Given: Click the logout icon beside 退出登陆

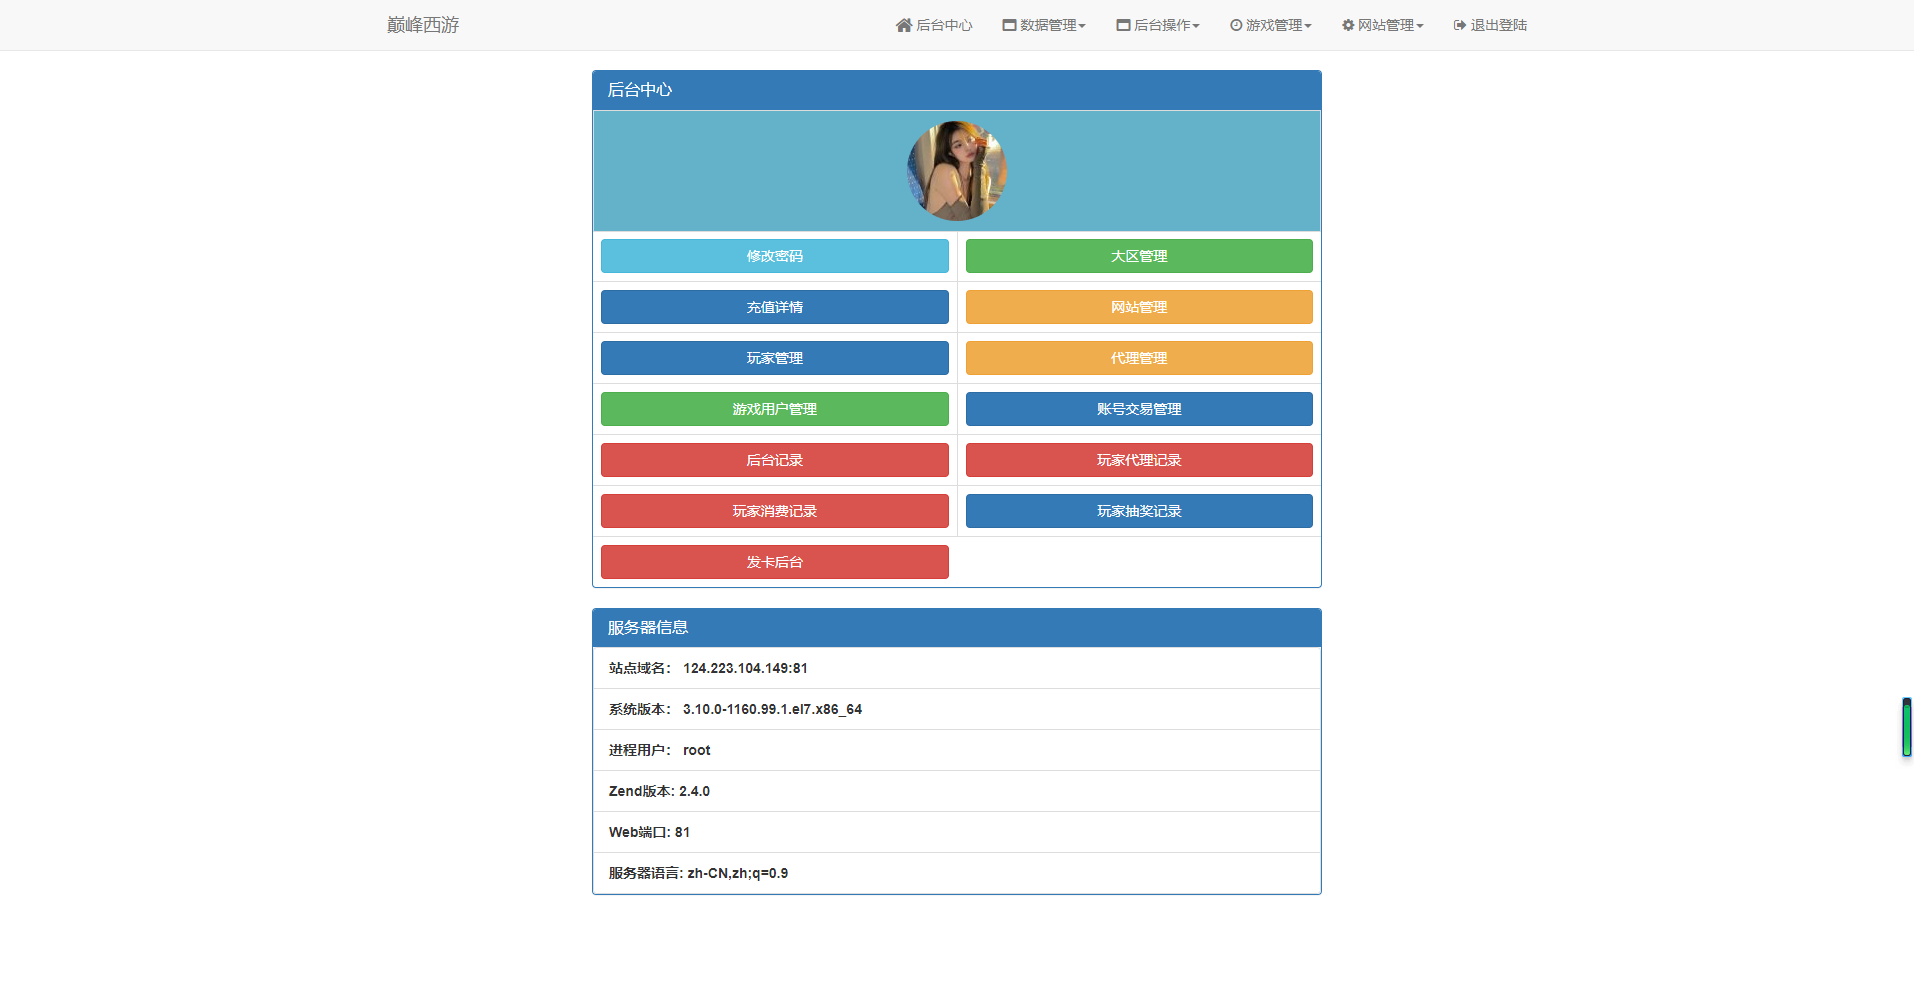Looking at the screenshot, I should [1460, 25].
